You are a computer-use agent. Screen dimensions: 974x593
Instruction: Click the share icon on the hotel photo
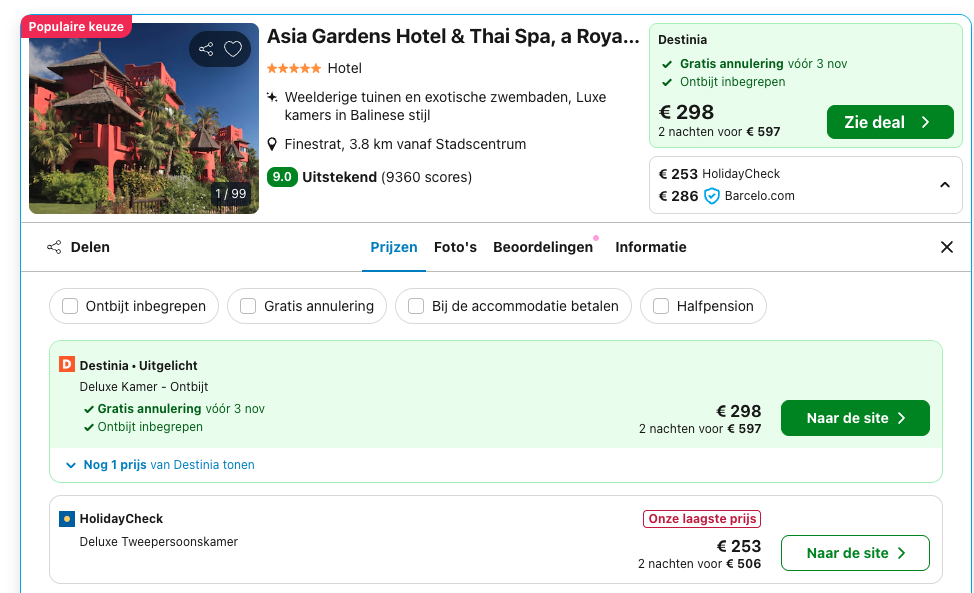(x=207, y=48)
